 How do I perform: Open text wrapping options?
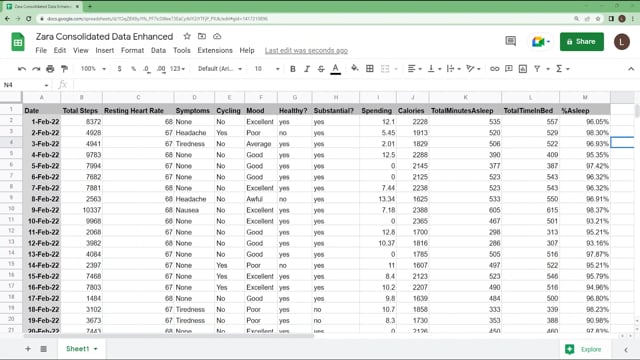[453, 69]
